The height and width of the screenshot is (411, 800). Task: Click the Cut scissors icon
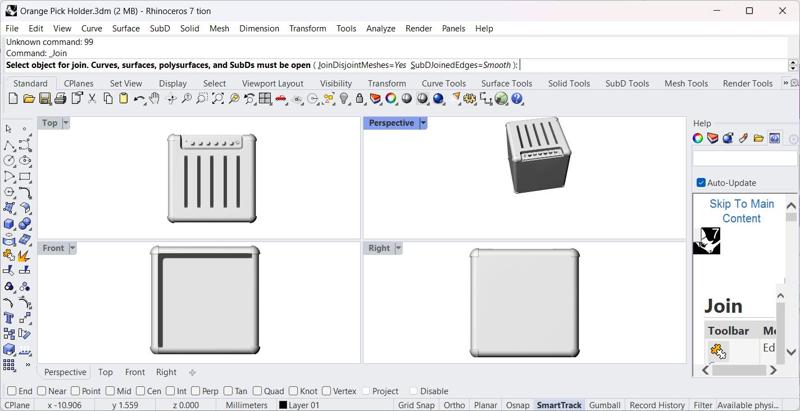[92, 99]
